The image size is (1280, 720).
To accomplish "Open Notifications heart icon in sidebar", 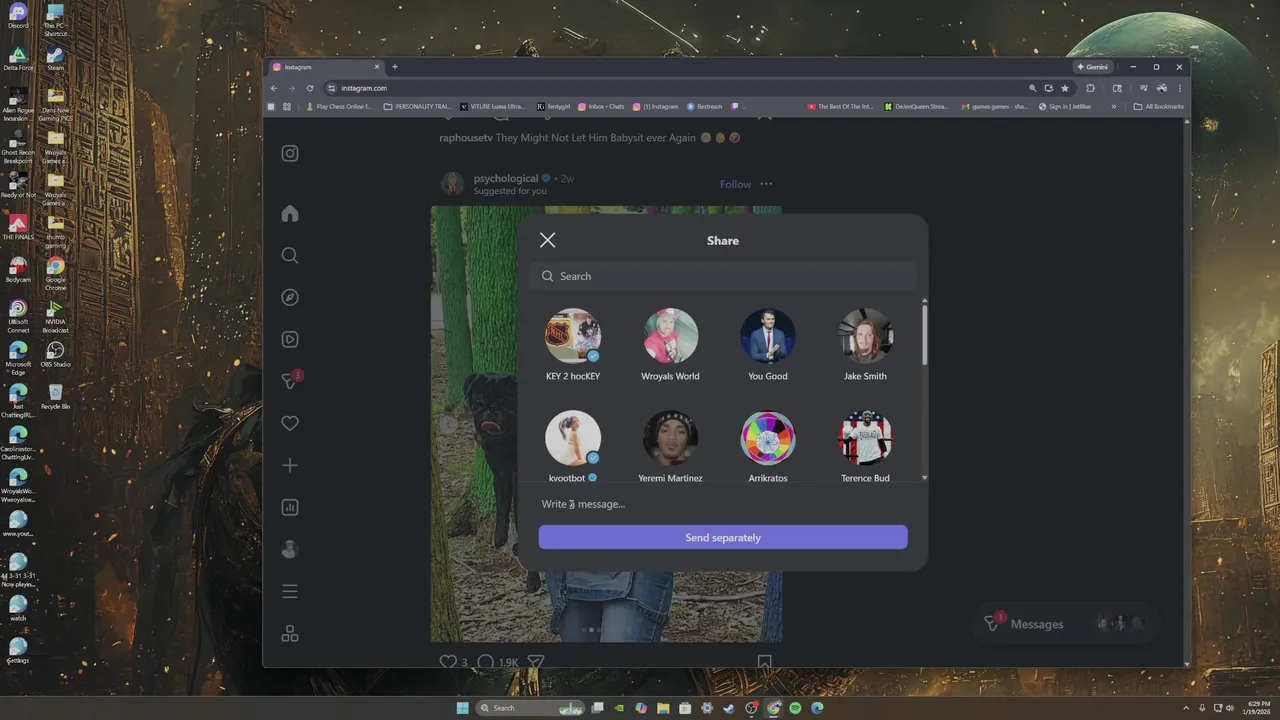I will [290, 423].
